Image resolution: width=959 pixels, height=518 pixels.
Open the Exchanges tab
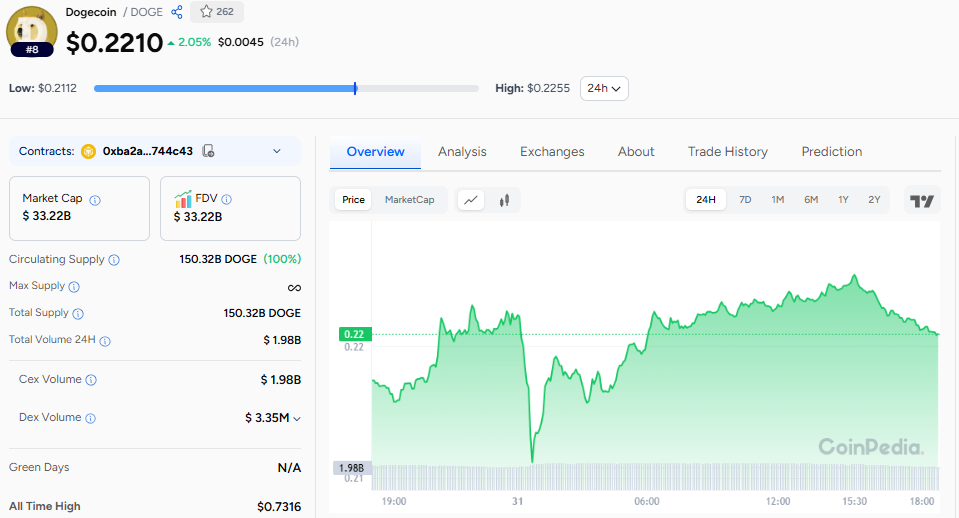[552, 152]
